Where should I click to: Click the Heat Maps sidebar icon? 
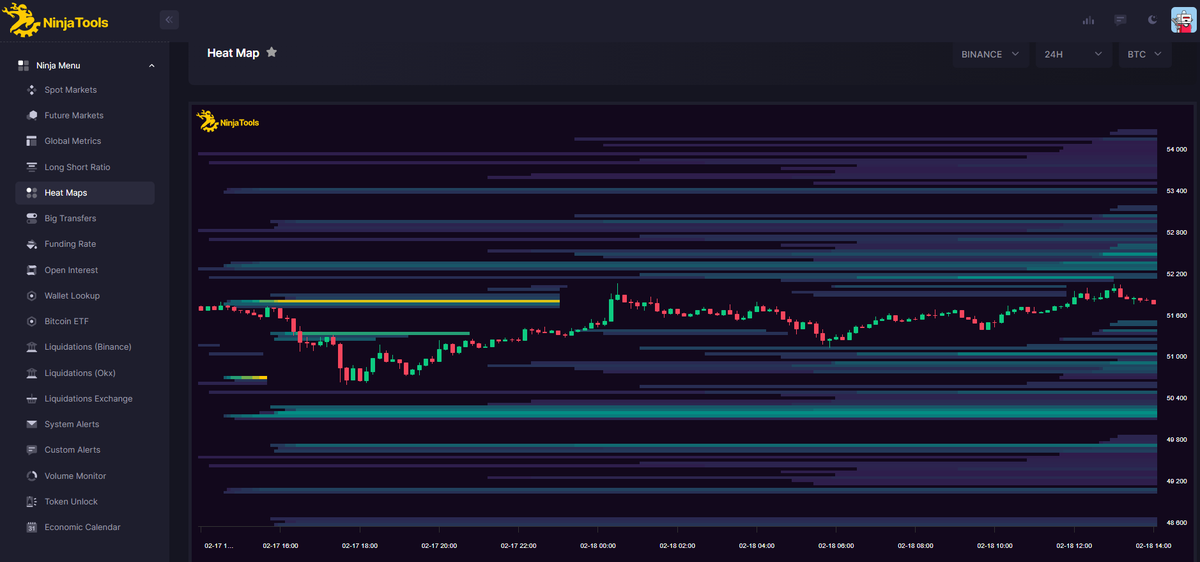tap(32, 193)
